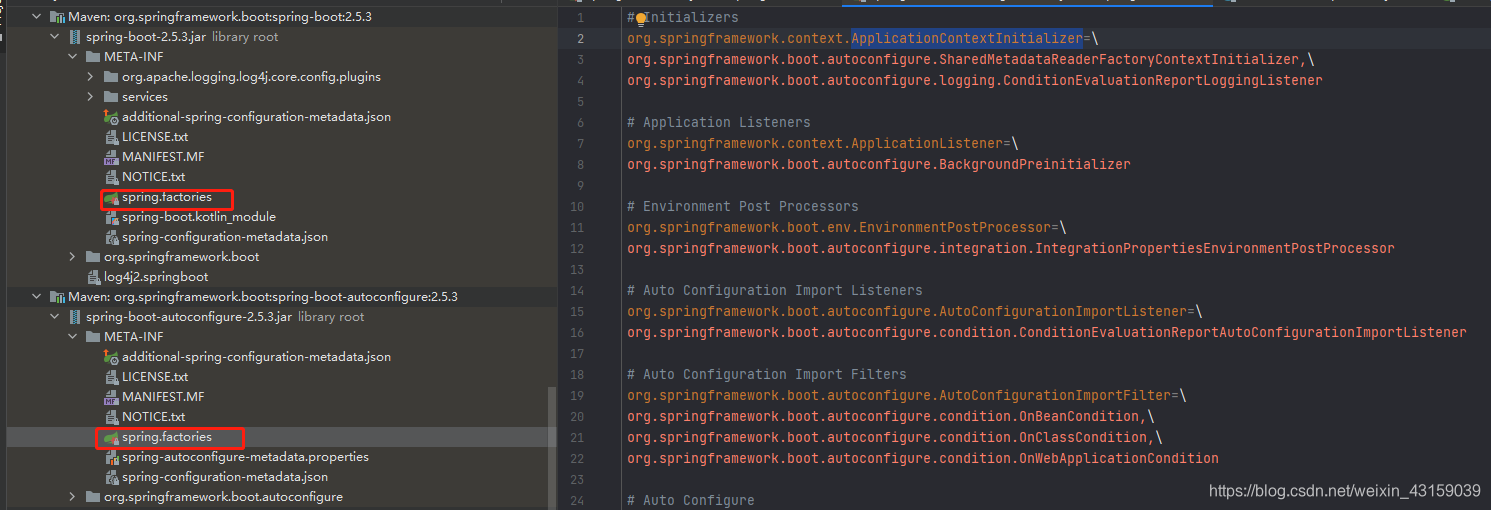Click the JSON file icon of additional-spring-configuration-metadata.json in spring-boot jar
This screenshot has width=1491, height=510.
click(111, 117)
